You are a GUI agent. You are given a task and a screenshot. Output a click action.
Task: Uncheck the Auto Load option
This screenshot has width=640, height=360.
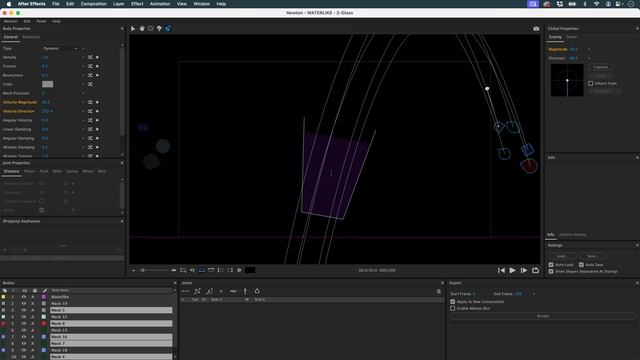(x=551, y=265)
